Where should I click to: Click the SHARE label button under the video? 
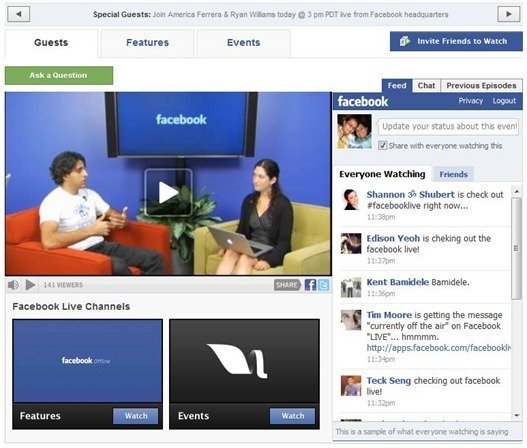click(287, 285)
